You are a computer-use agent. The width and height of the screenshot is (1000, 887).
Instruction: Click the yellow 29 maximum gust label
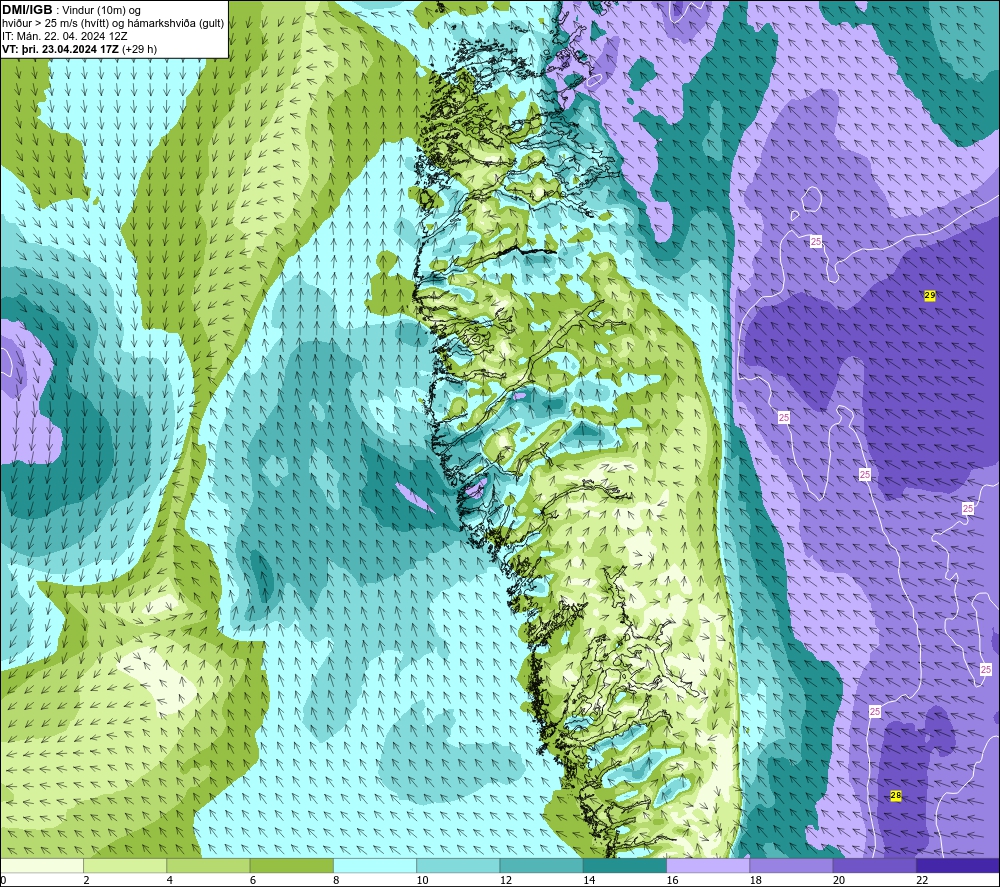930,295
